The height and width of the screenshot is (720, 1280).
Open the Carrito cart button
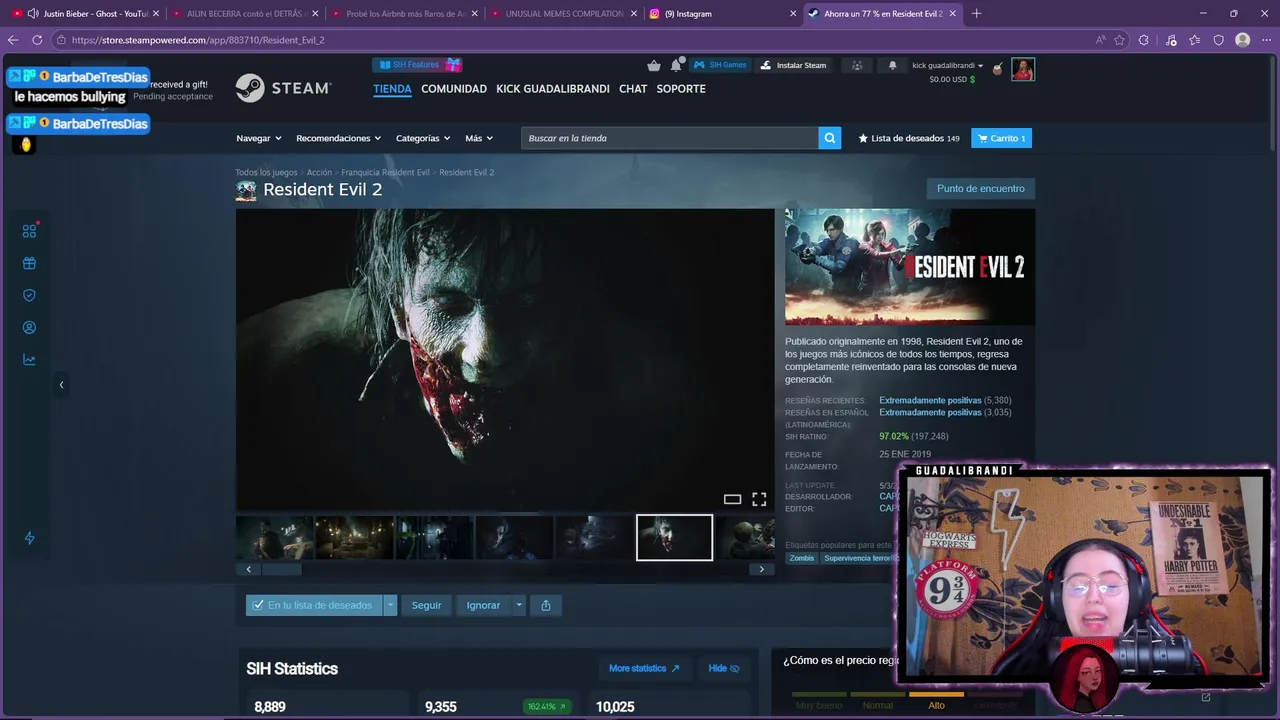pos(1001,138)
